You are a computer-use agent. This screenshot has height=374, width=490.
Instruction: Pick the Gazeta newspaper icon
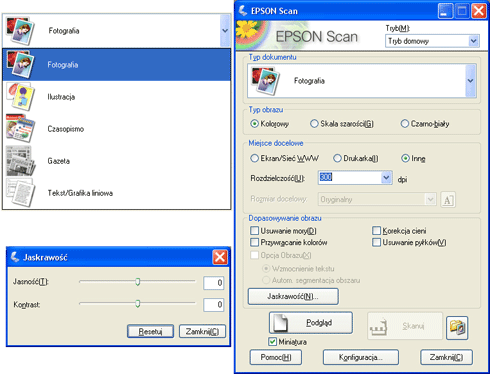[21, 161]
